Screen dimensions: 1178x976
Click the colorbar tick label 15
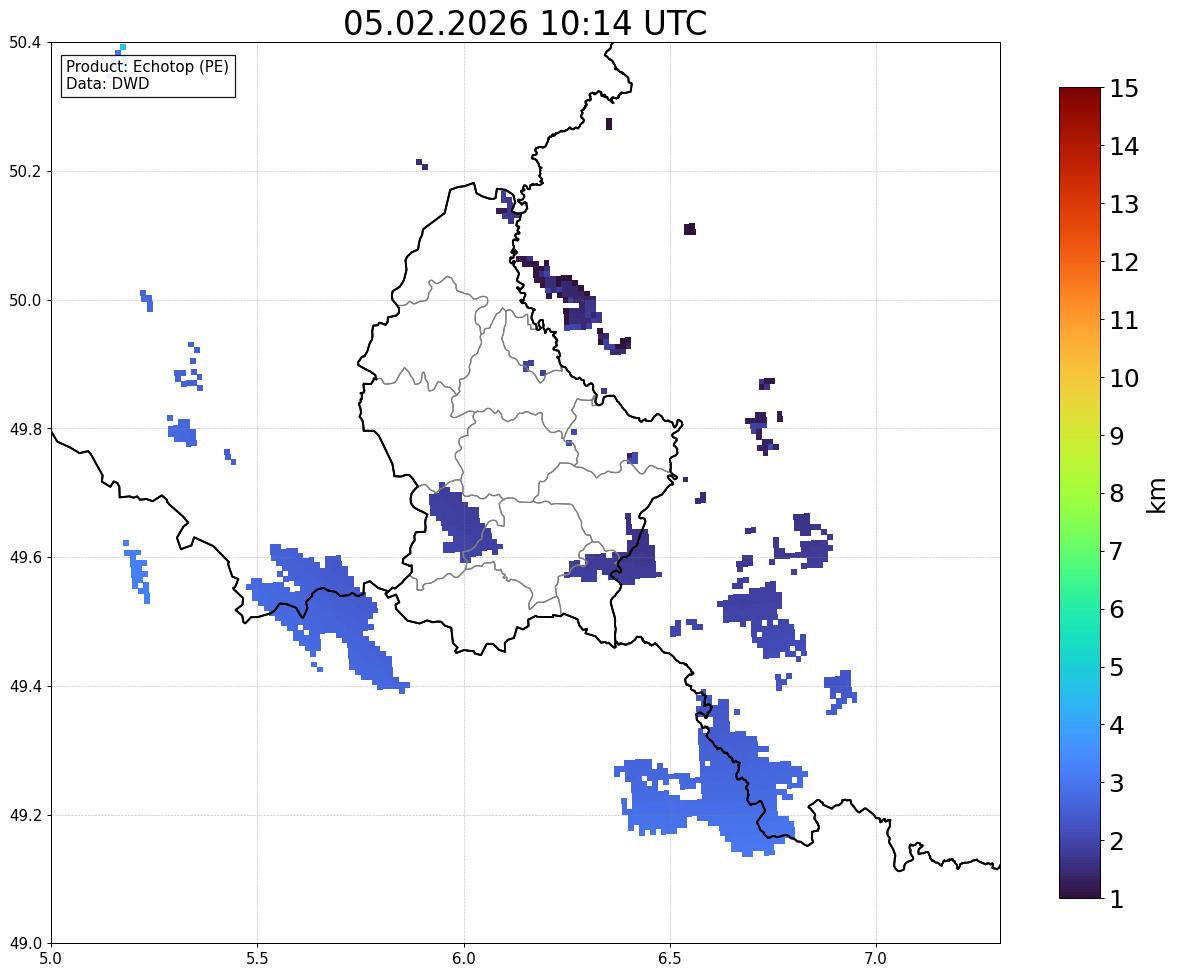tap(1124, 89)
